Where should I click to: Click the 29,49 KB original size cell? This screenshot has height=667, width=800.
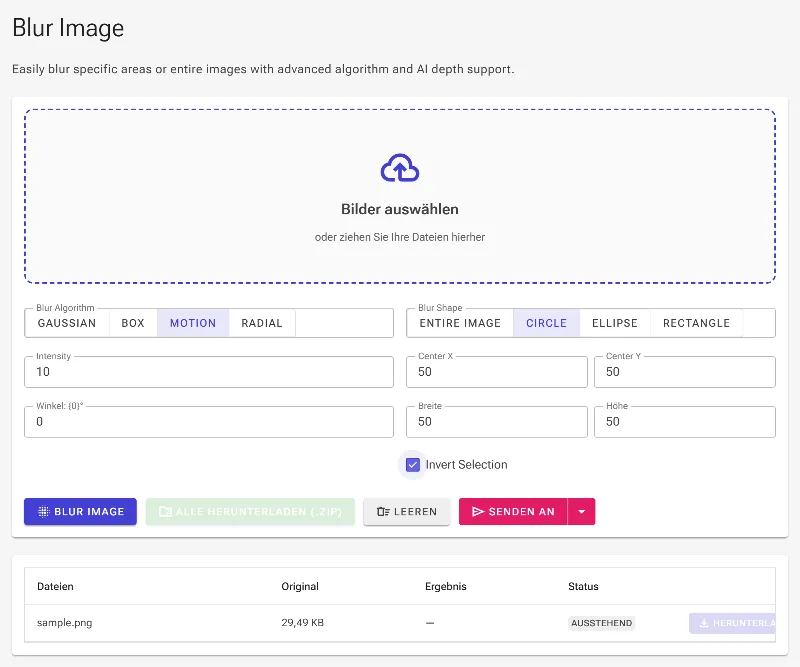click(x=303, y=623)
